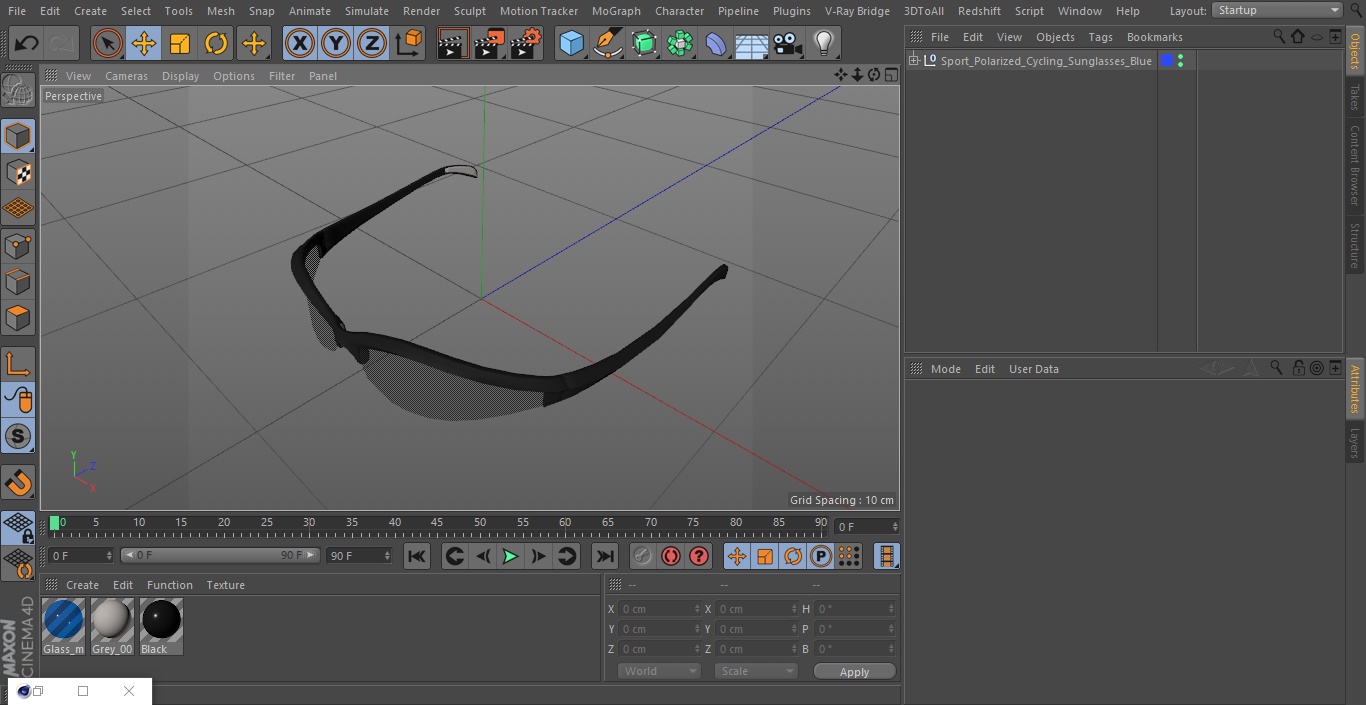This screenshot has height=705, width=1366.
Task: Switch to the Content Browser side tab
Action: tap(1355, 165)
